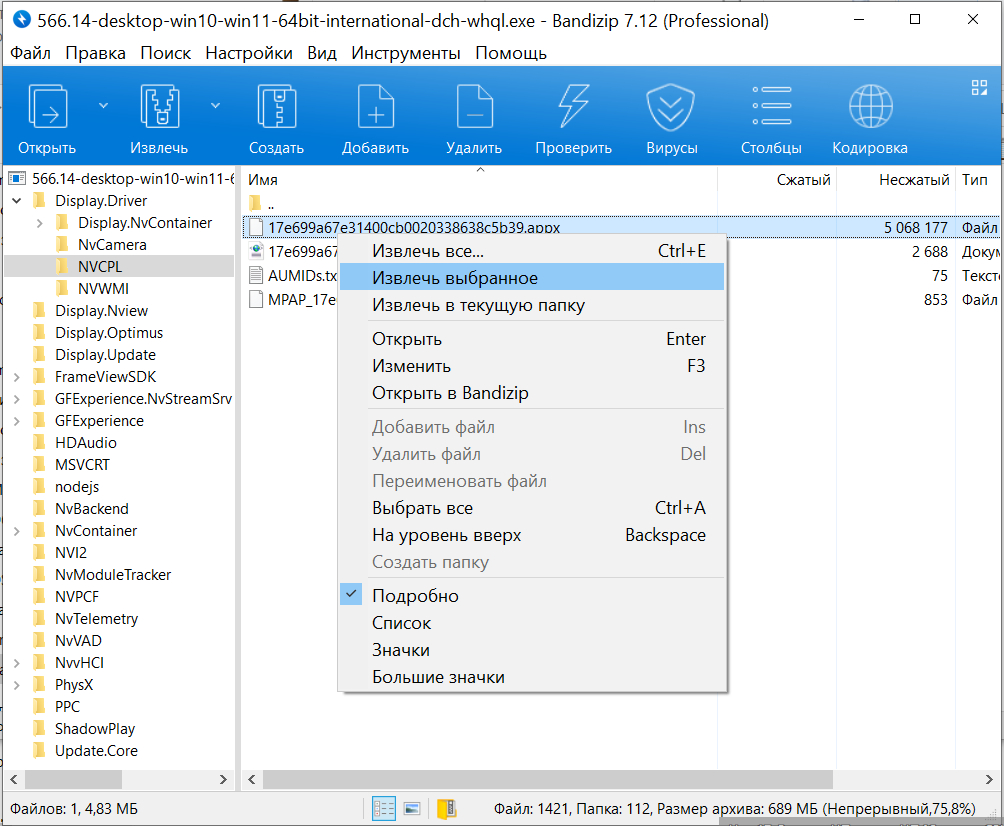The width and height of the screenshot is (1004, 826).
Task: Open the Файл menu
Action: click(x=30, y=53)
